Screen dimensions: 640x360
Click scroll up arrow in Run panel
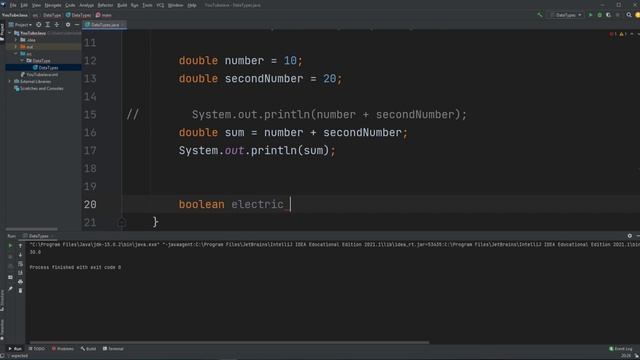click(20, 246)
